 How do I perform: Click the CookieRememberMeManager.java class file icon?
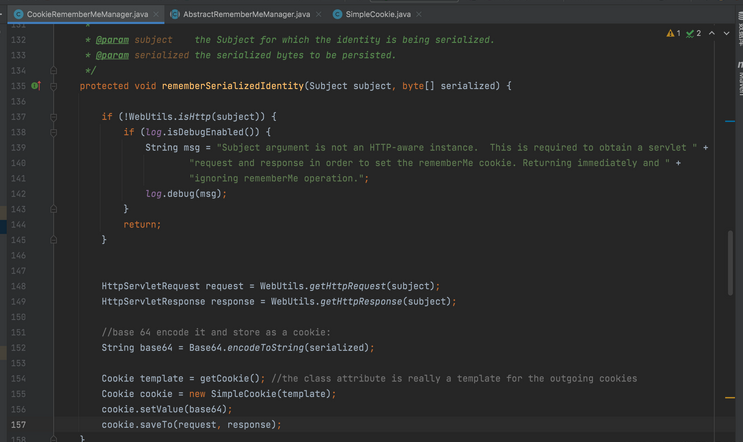click(18, 14)
